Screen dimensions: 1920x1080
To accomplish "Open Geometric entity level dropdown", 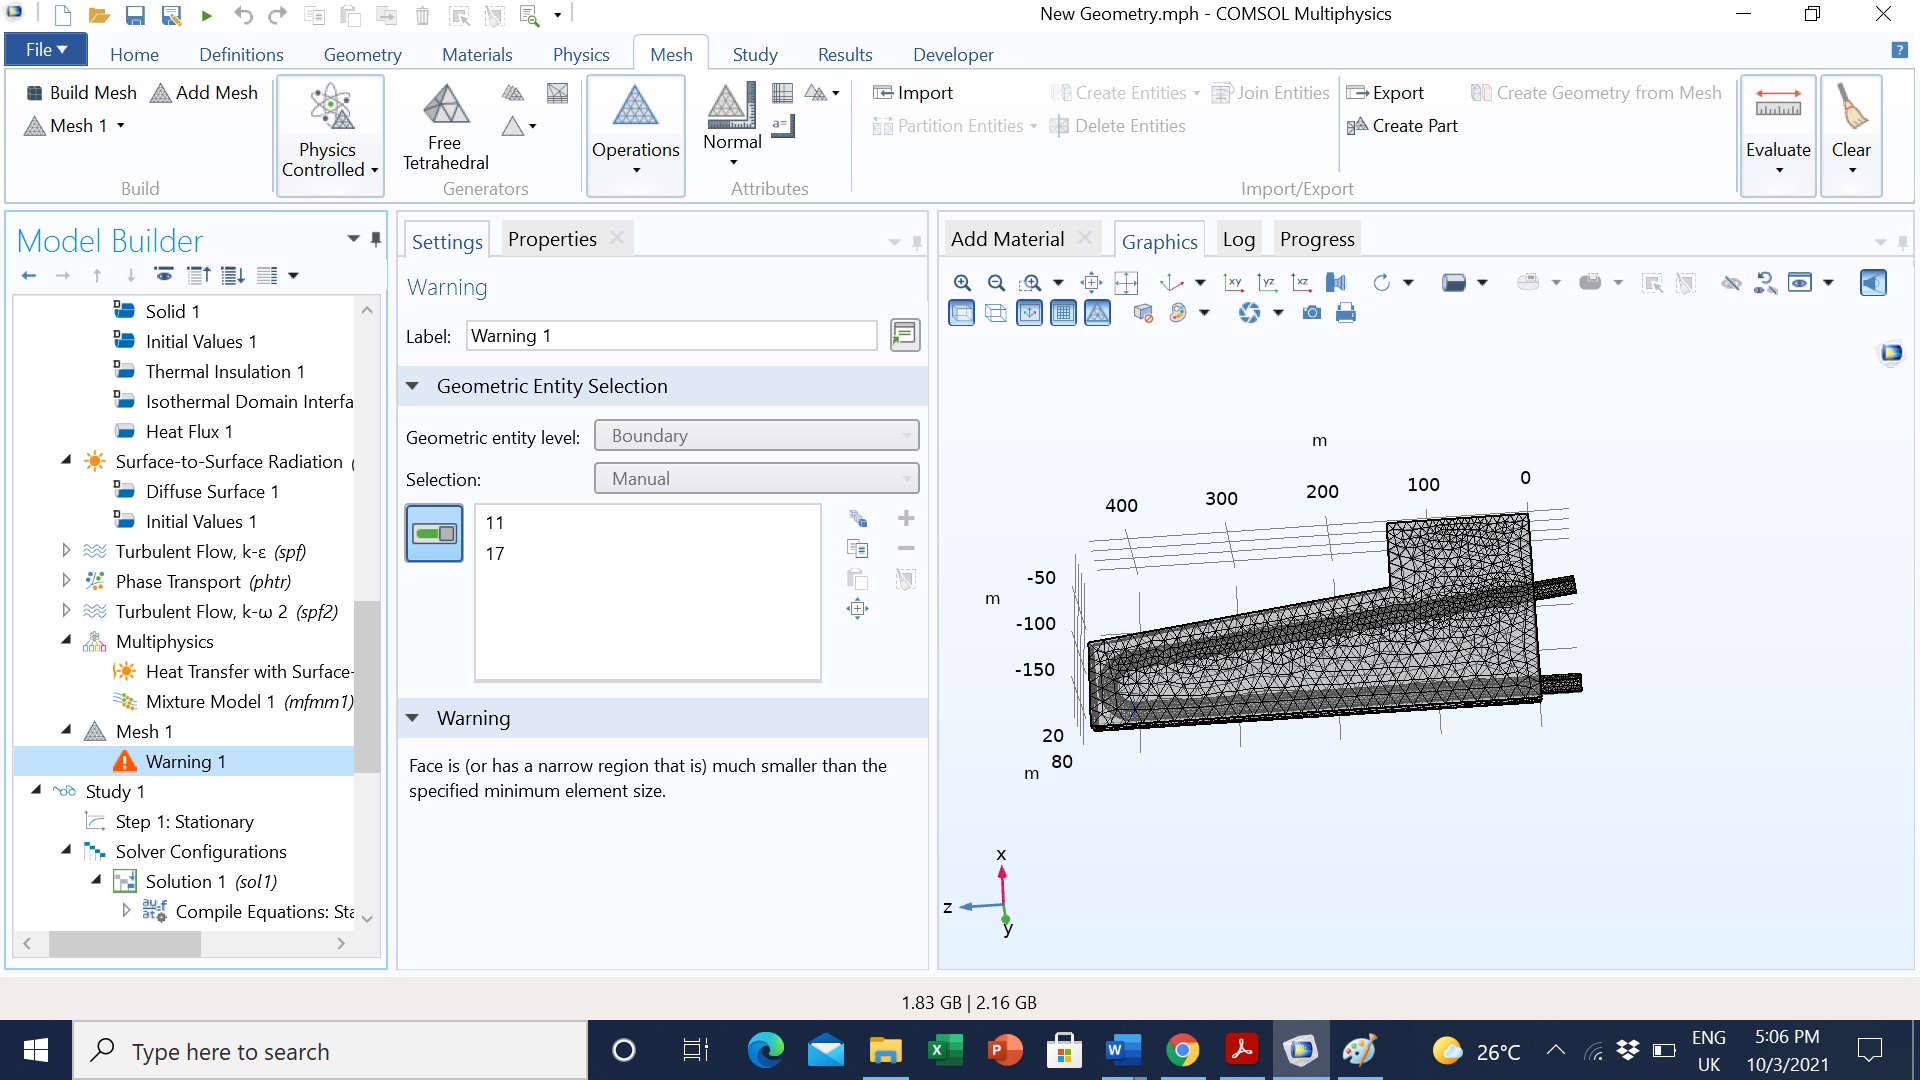I will [x=756, y=436].
